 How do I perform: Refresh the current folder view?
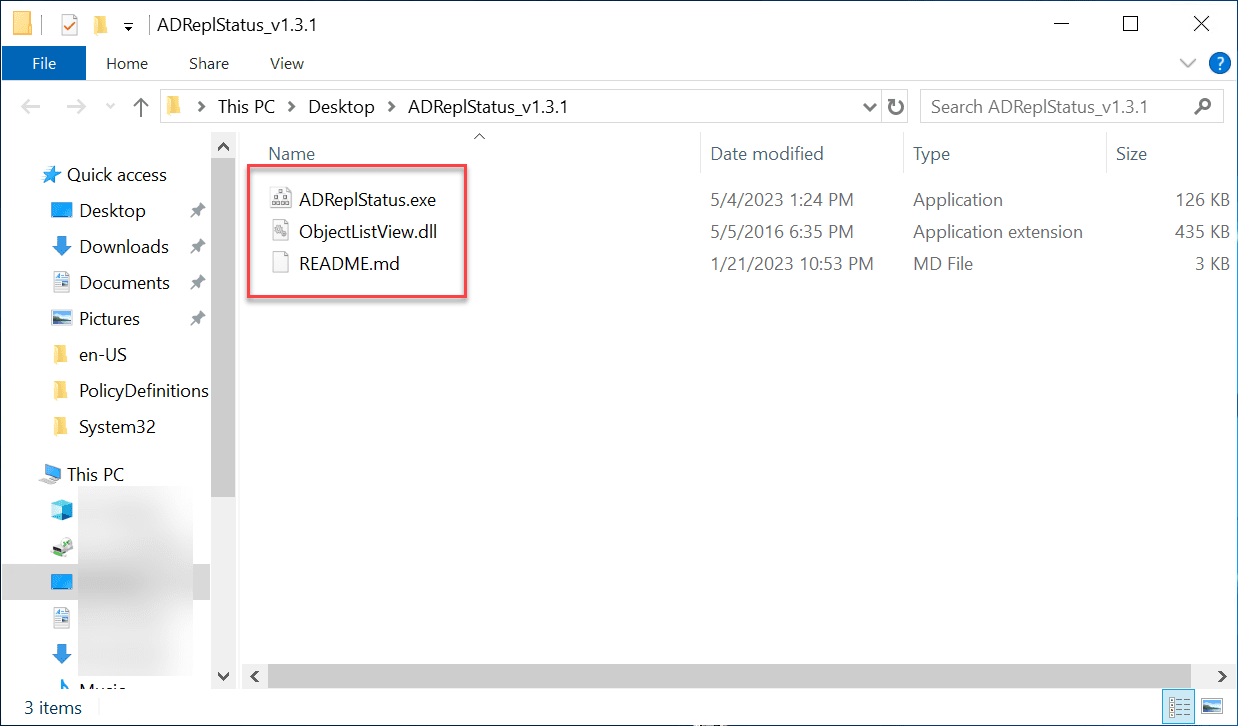[894, 106]
